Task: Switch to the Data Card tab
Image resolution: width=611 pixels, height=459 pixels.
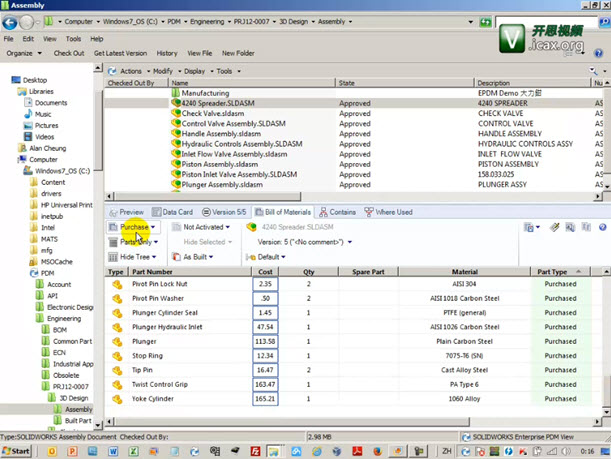Action: pos(176,212)
